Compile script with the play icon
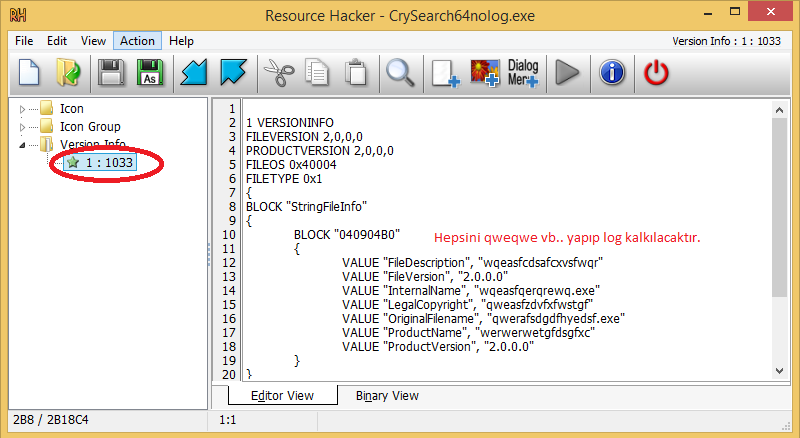The width and height of the screenshot is (800, 438). 566,72
